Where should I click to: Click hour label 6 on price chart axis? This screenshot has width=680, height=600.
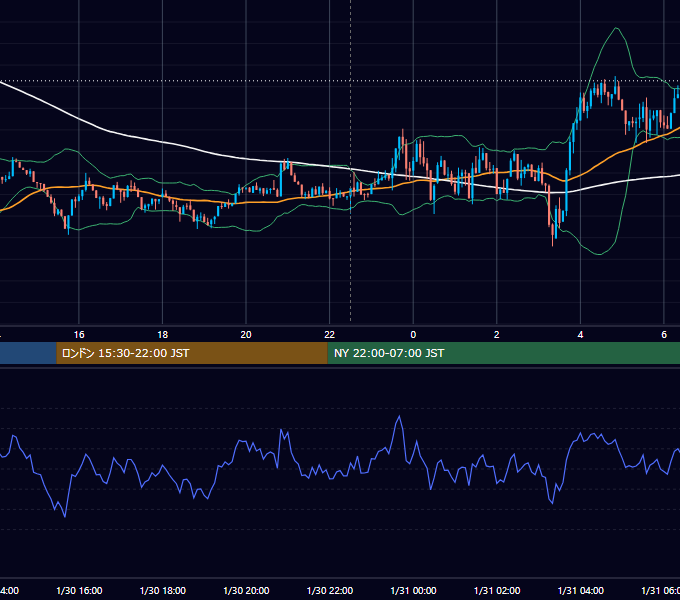click(x=664, y=334)
